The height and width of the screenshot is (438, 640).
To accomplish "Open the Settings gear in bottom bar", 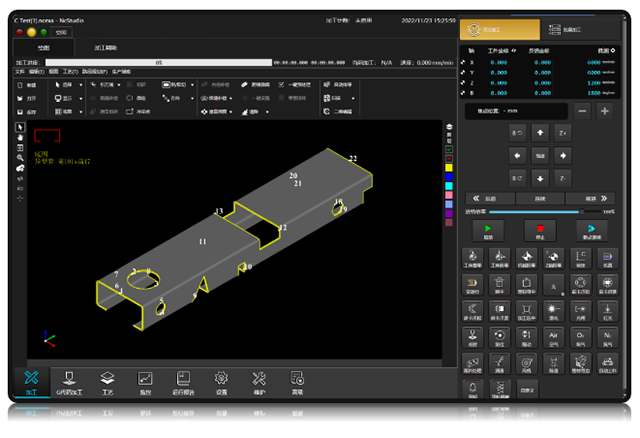I will coord(221,380).
